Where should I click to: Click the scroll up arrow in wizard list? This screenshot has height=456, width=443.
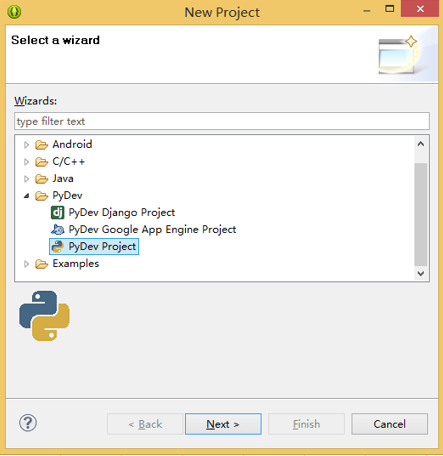[421, 144]
